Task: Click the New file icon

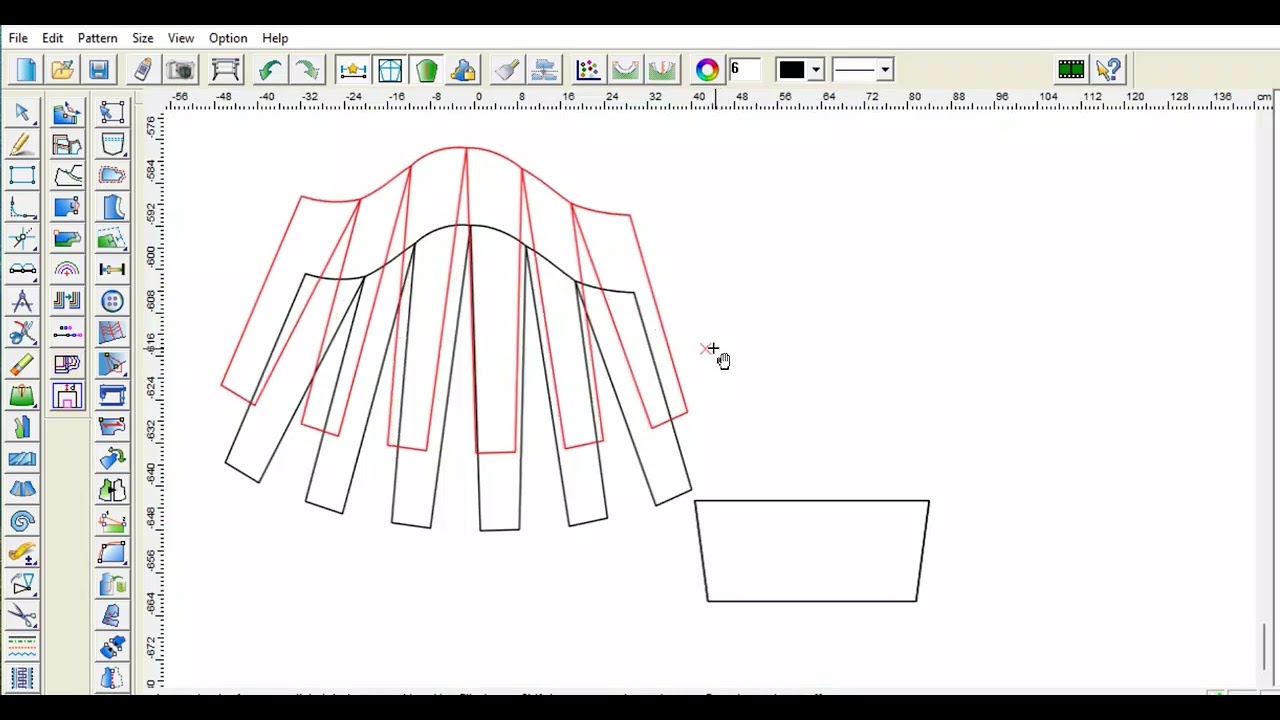Action: click(26, 70)
